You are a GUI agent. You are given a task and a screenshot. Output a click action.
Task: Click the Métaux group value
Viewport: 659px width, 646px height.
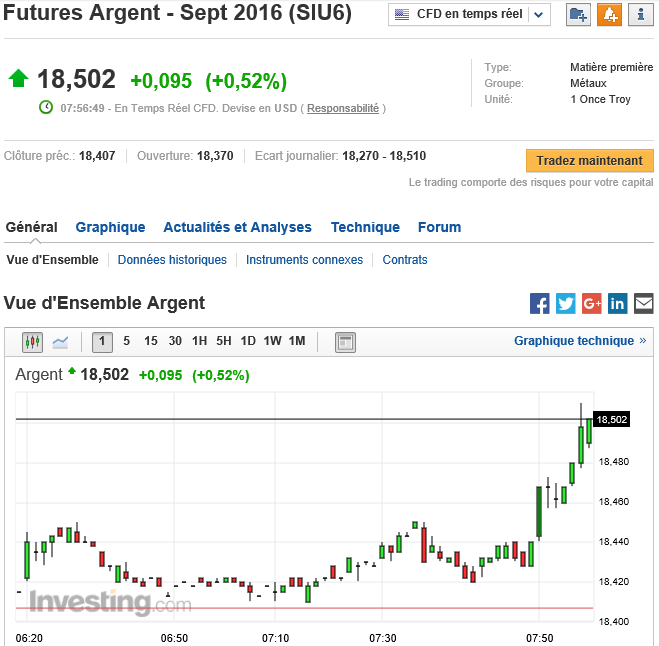(x=588, y=83)
